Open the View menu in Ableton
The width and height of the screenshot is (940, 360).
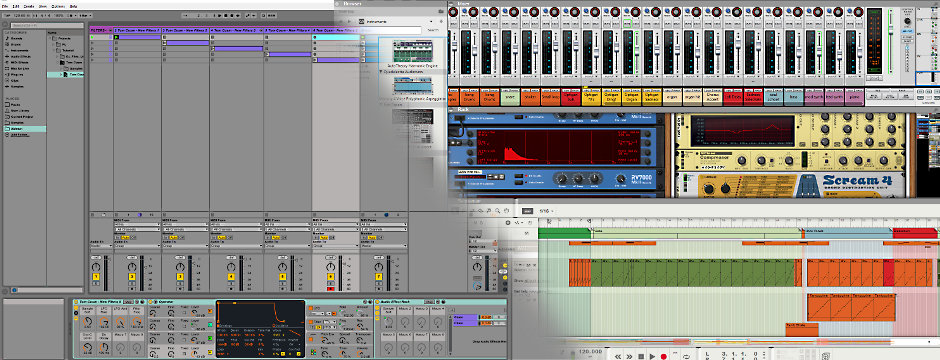(x=43, y=7)
